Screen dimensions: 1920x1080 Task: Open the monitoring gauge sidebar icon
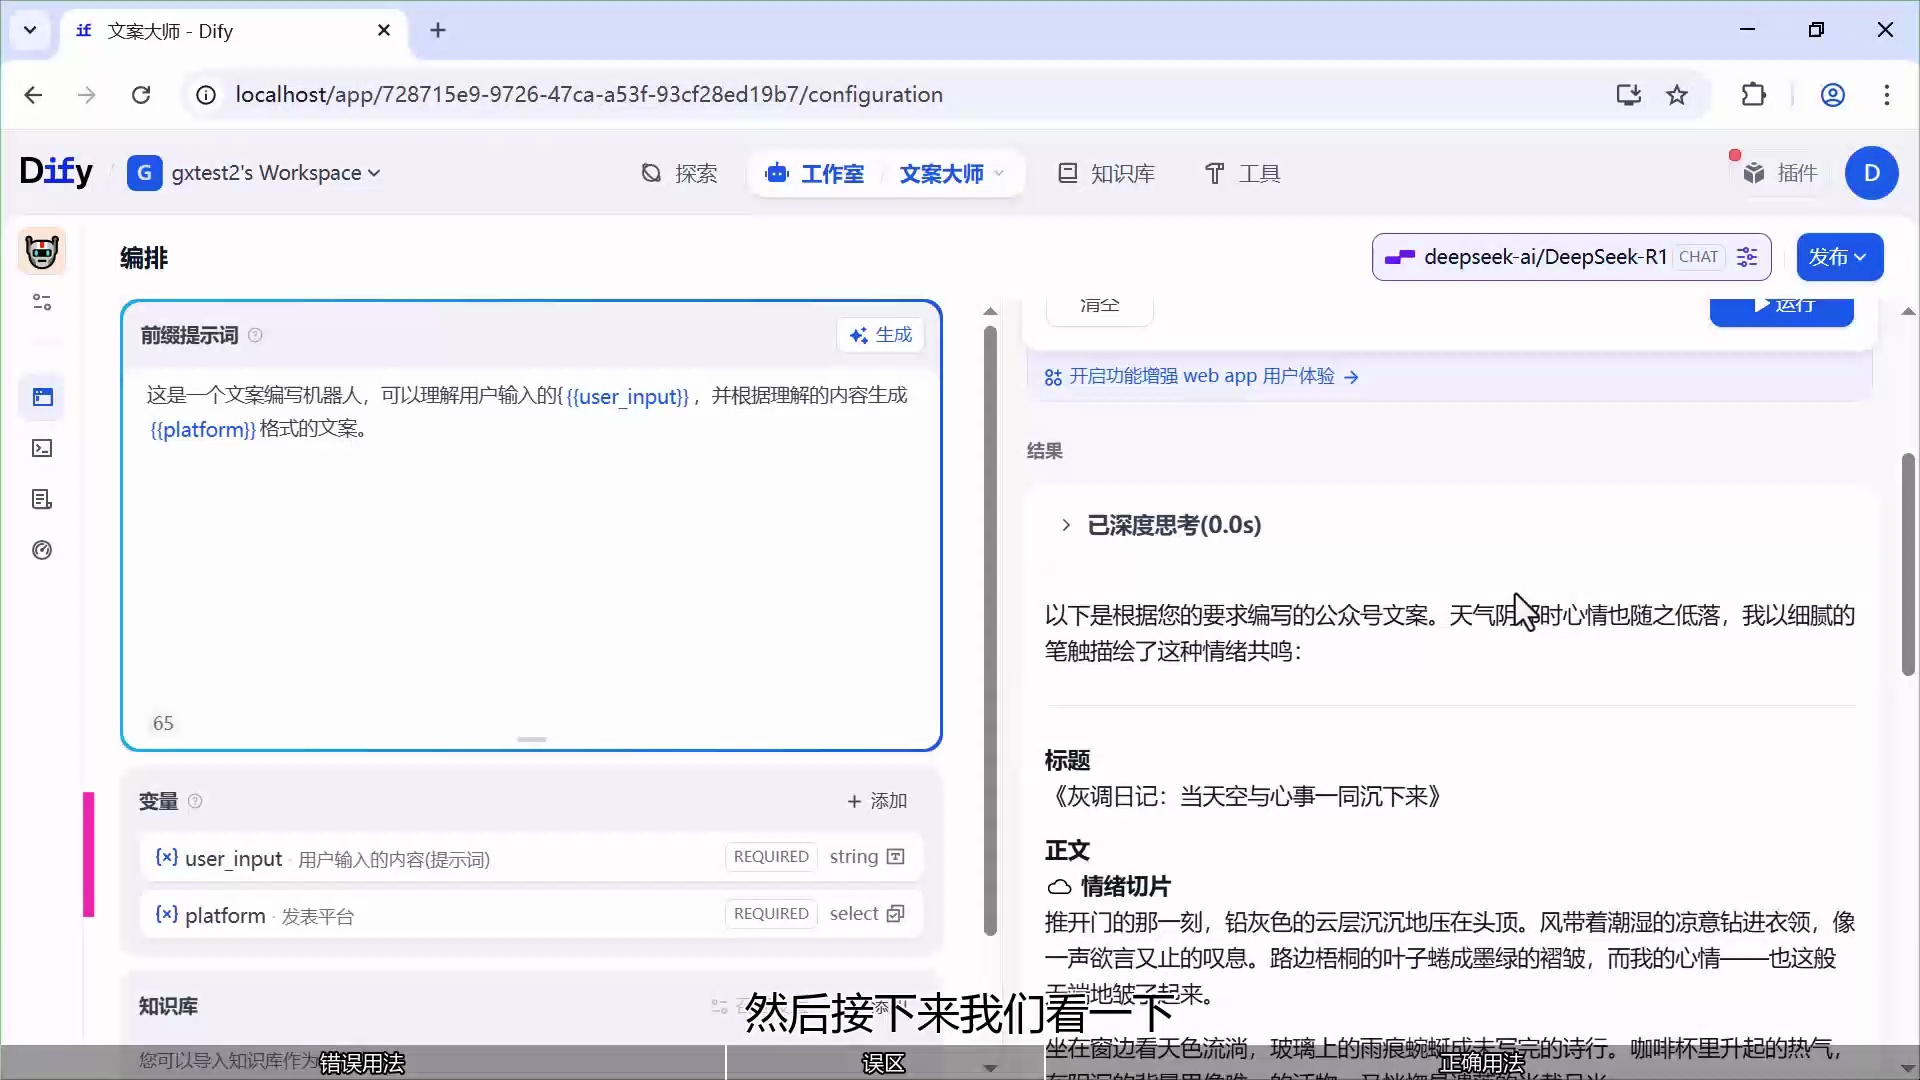coord(42,550)
